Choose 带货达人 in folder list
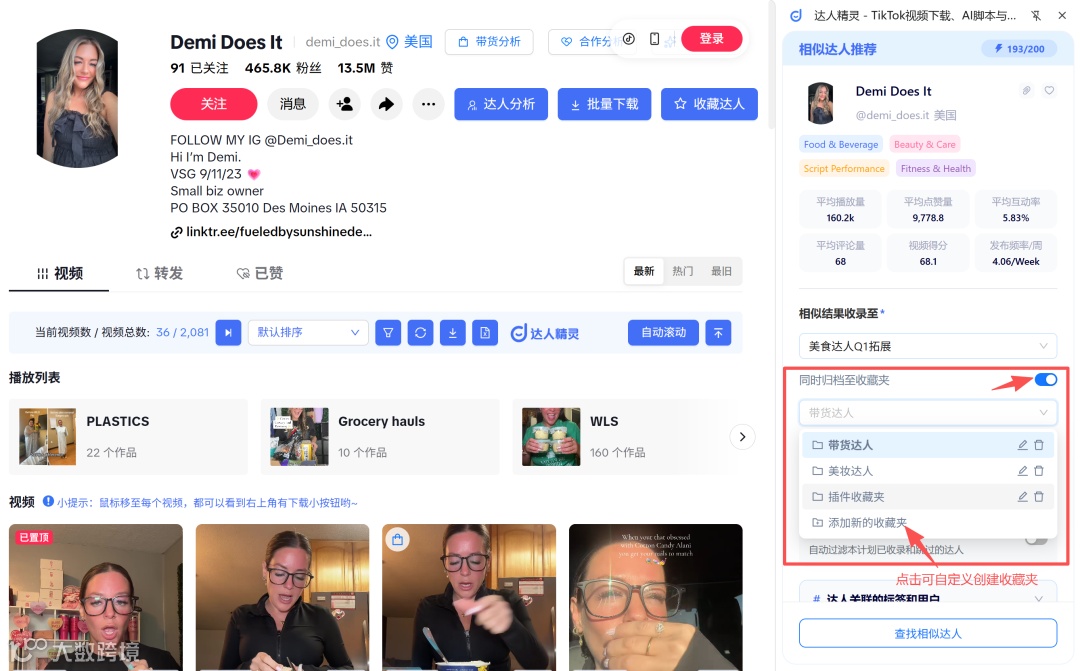This screenshot has width=1080, height=671. 927,445
